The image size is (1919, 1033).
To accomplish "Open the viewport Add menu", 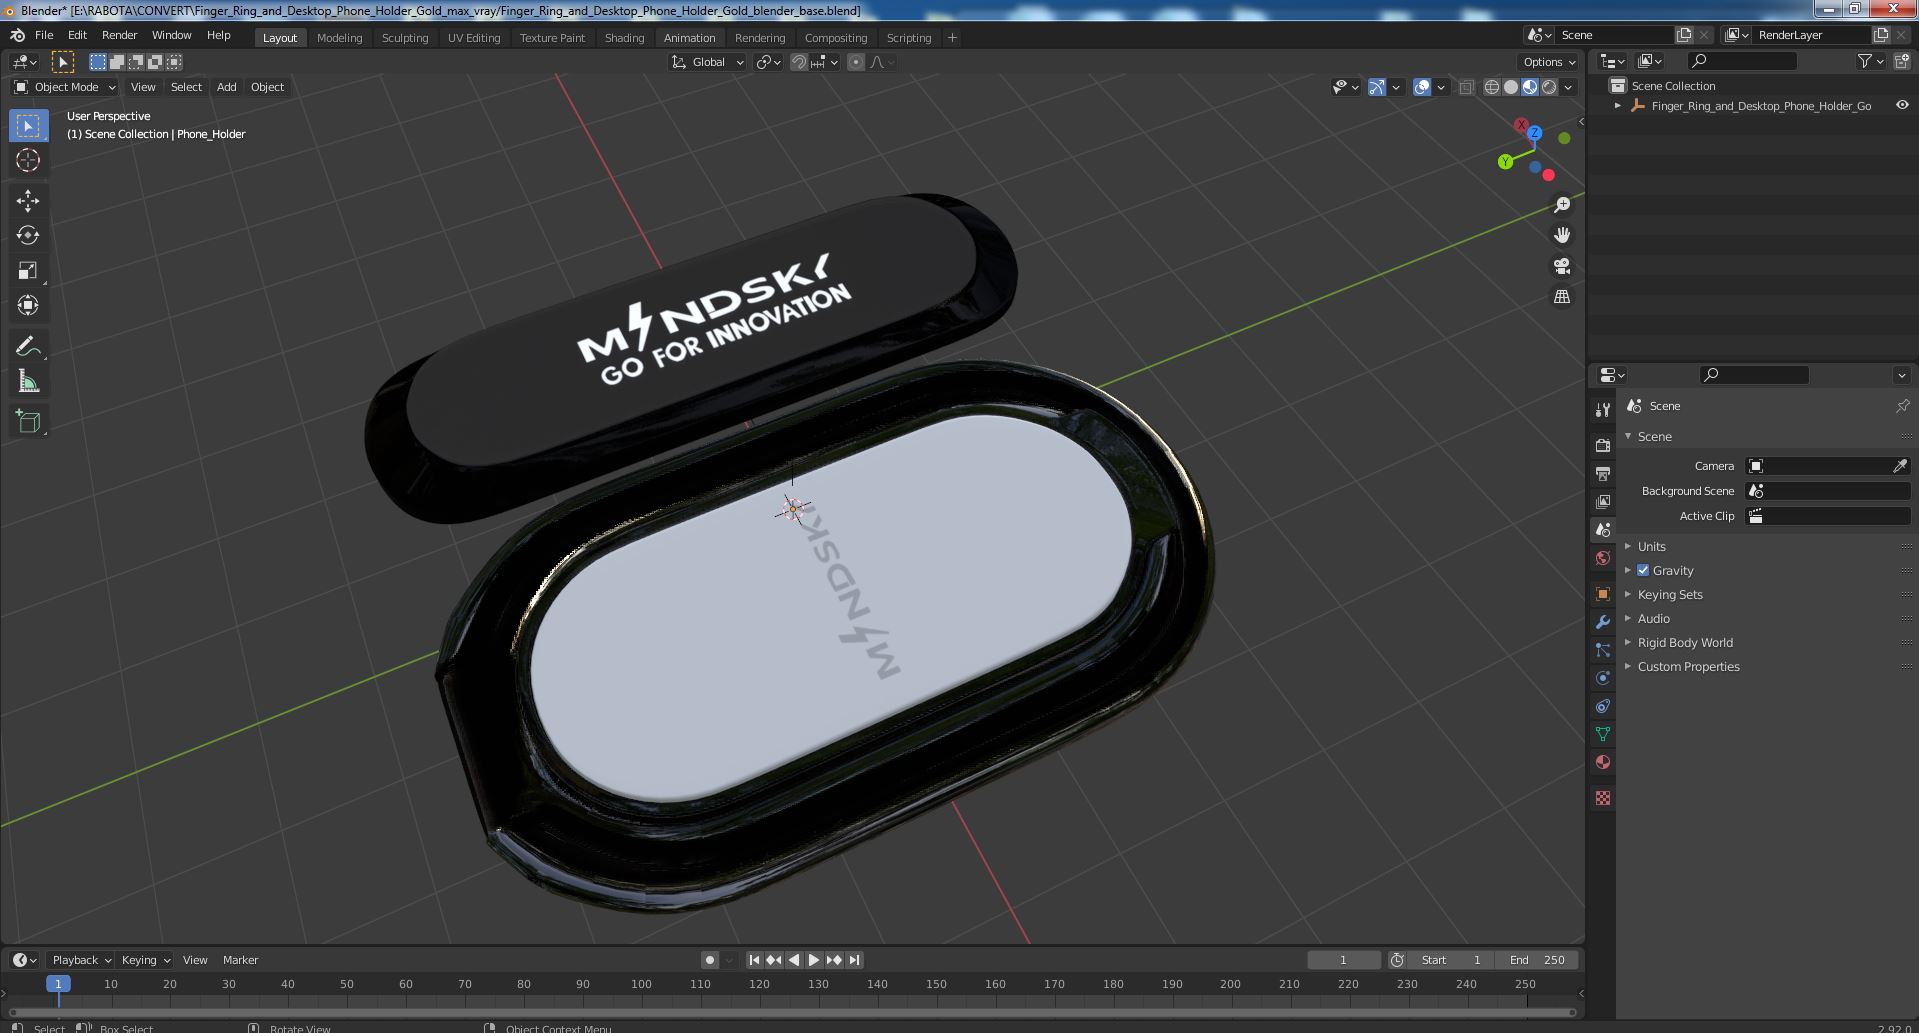I will click(227, 87).
